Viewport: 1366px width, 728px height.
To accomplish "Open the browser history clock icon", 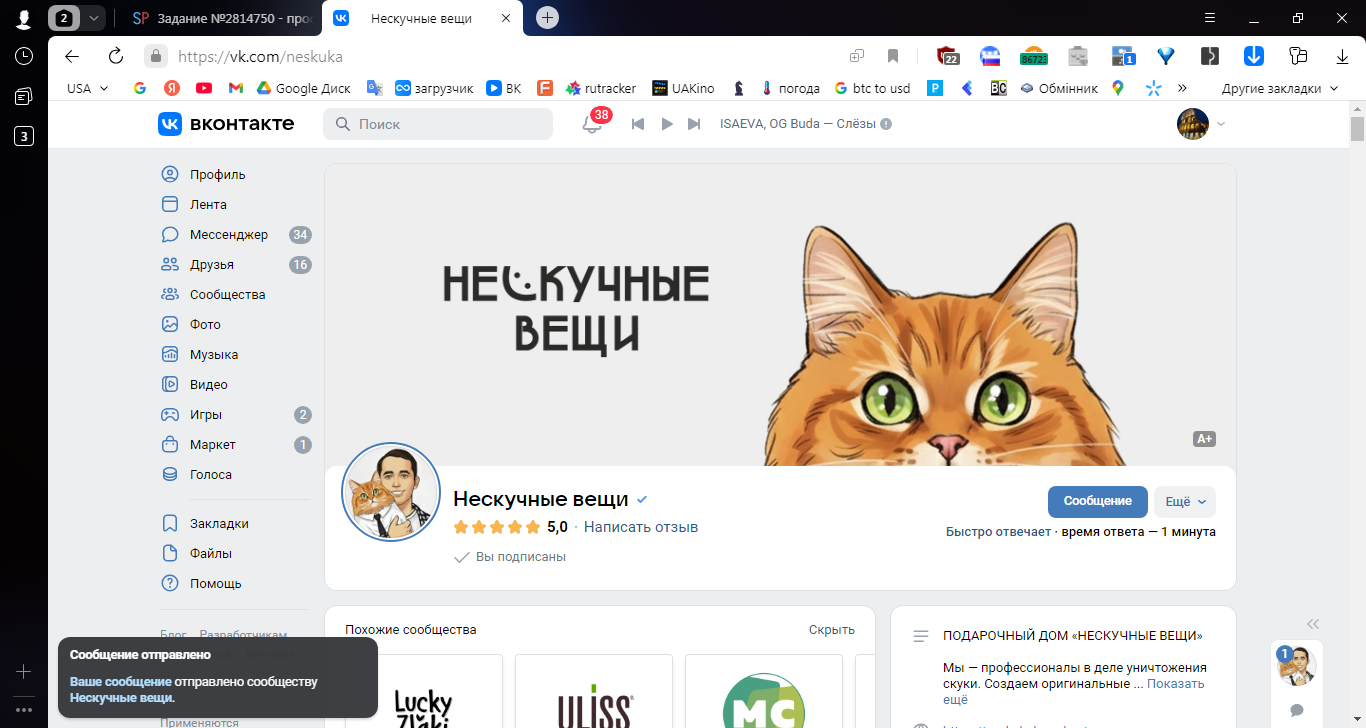I will (x=24, y=56).
